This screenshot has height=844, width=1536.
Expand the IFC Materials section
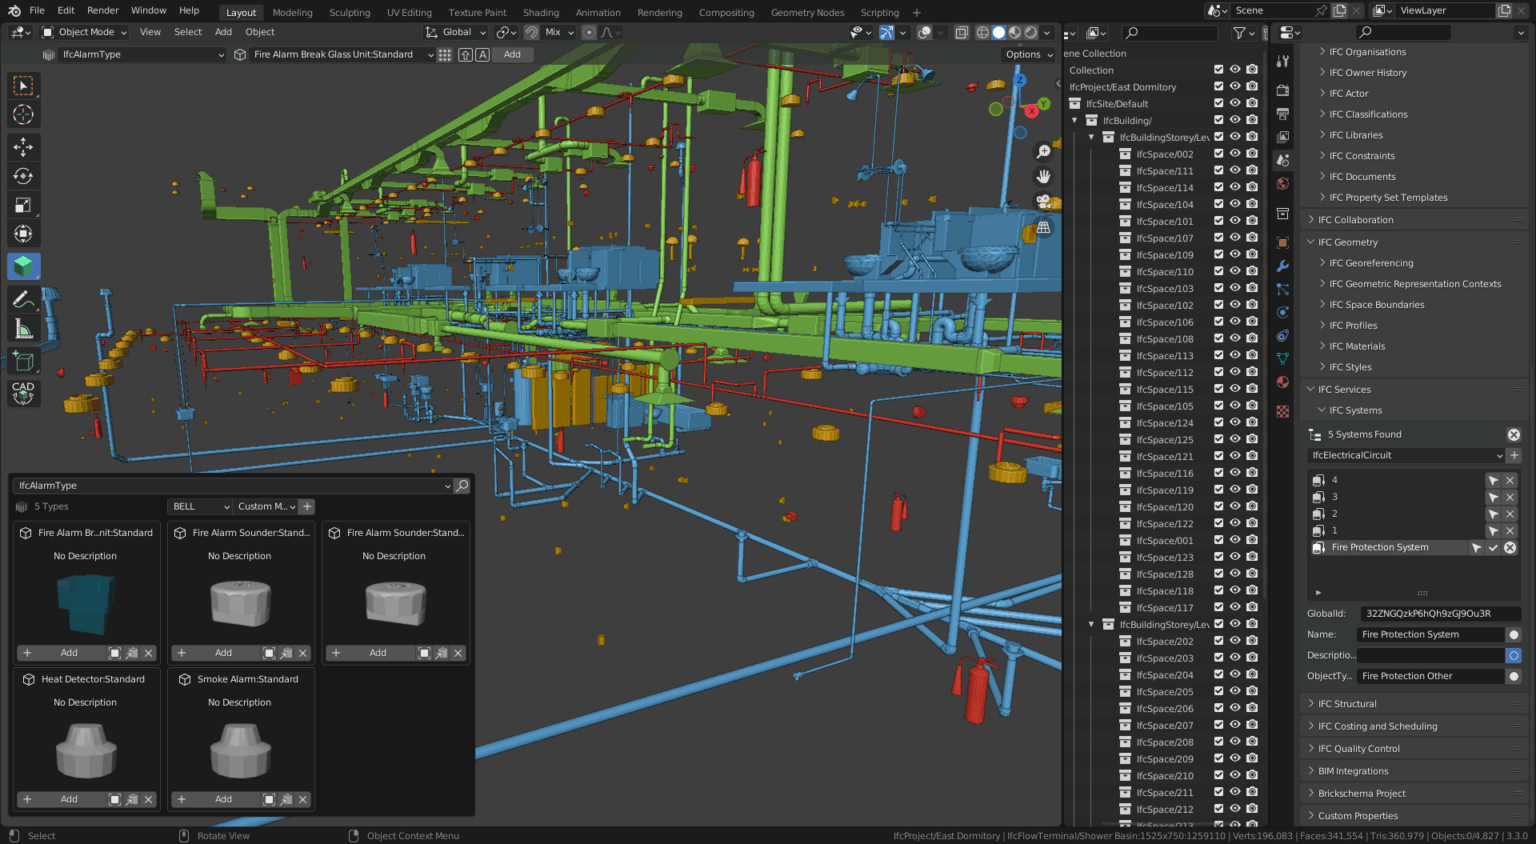click(1354, 346)
